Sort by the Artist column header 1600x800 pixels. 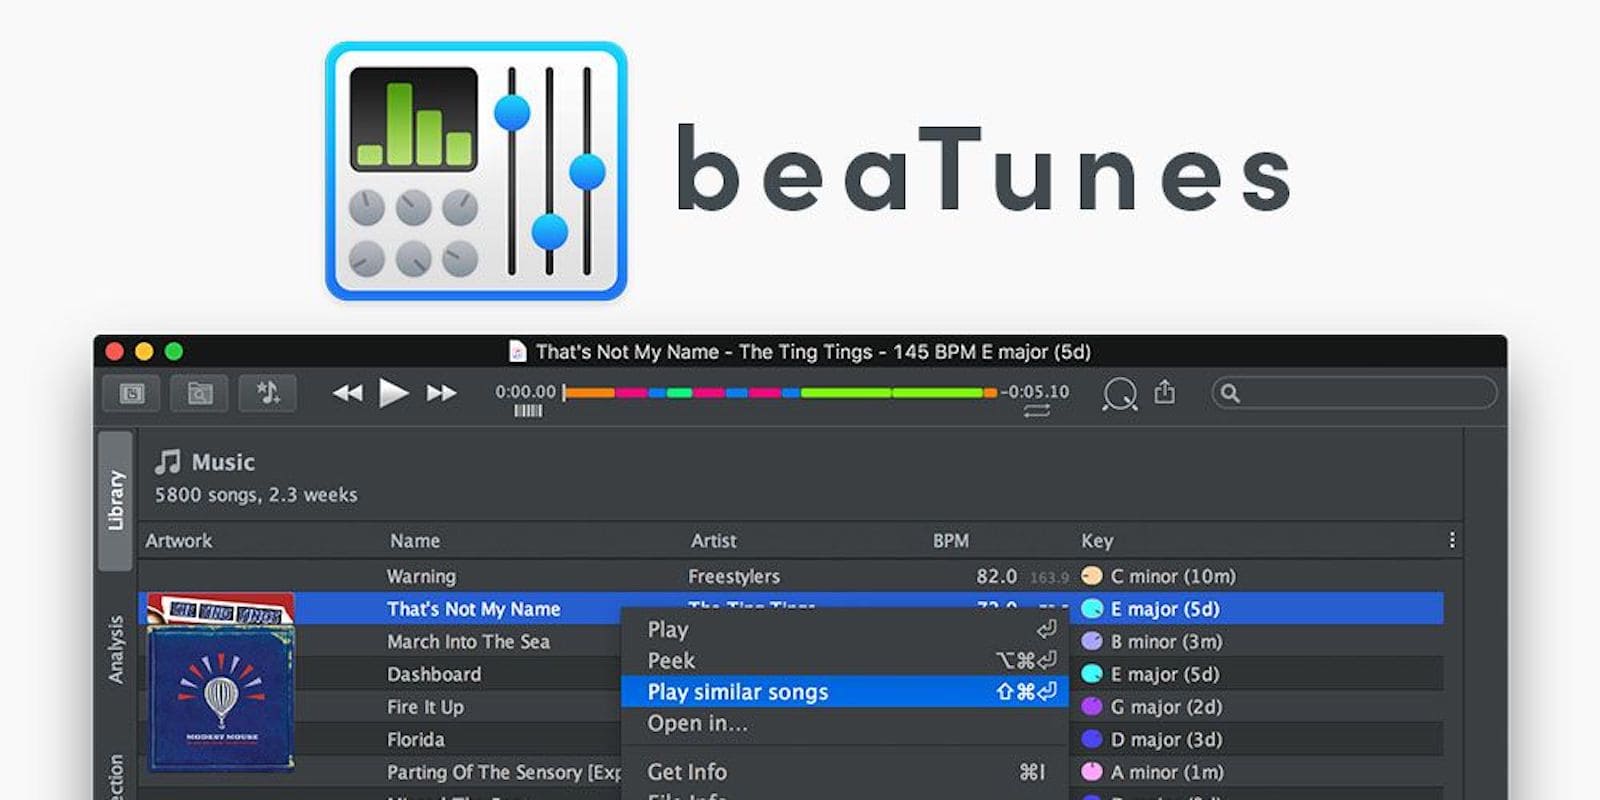[x=714, y=541]
